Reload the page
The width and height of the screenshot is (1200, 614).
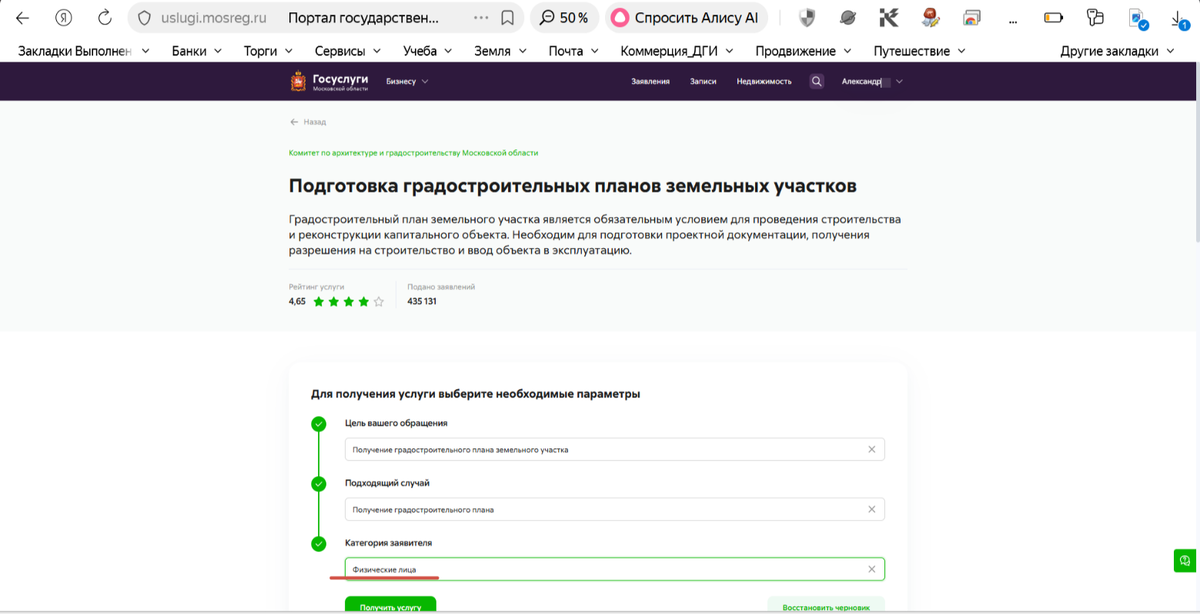coord(105,18)
